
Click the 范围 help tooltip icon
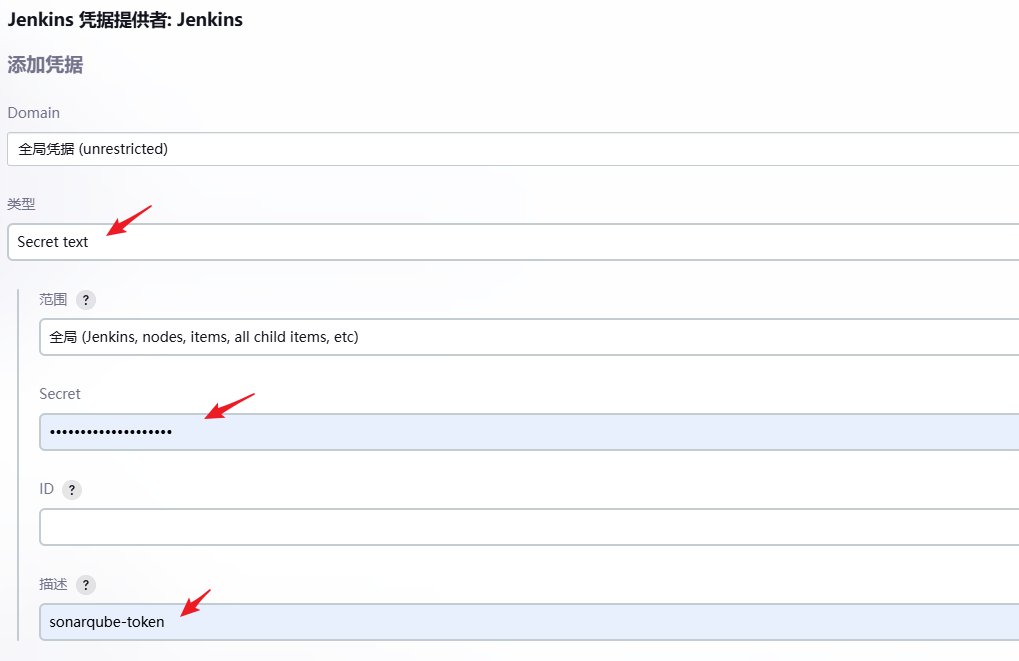coord(85,299)
